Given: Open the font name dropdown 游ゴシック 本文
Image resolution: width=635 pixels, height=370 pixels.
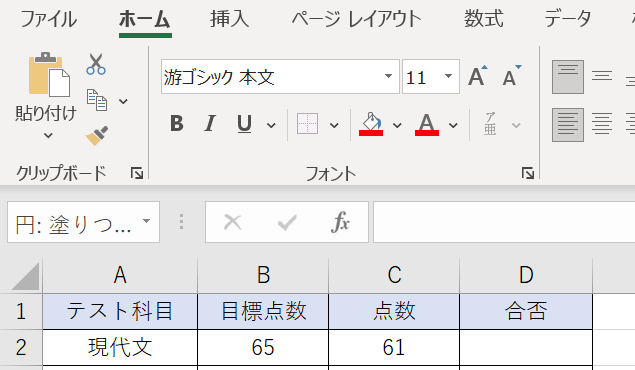Looking at the screenshot, I should [388, 76].
